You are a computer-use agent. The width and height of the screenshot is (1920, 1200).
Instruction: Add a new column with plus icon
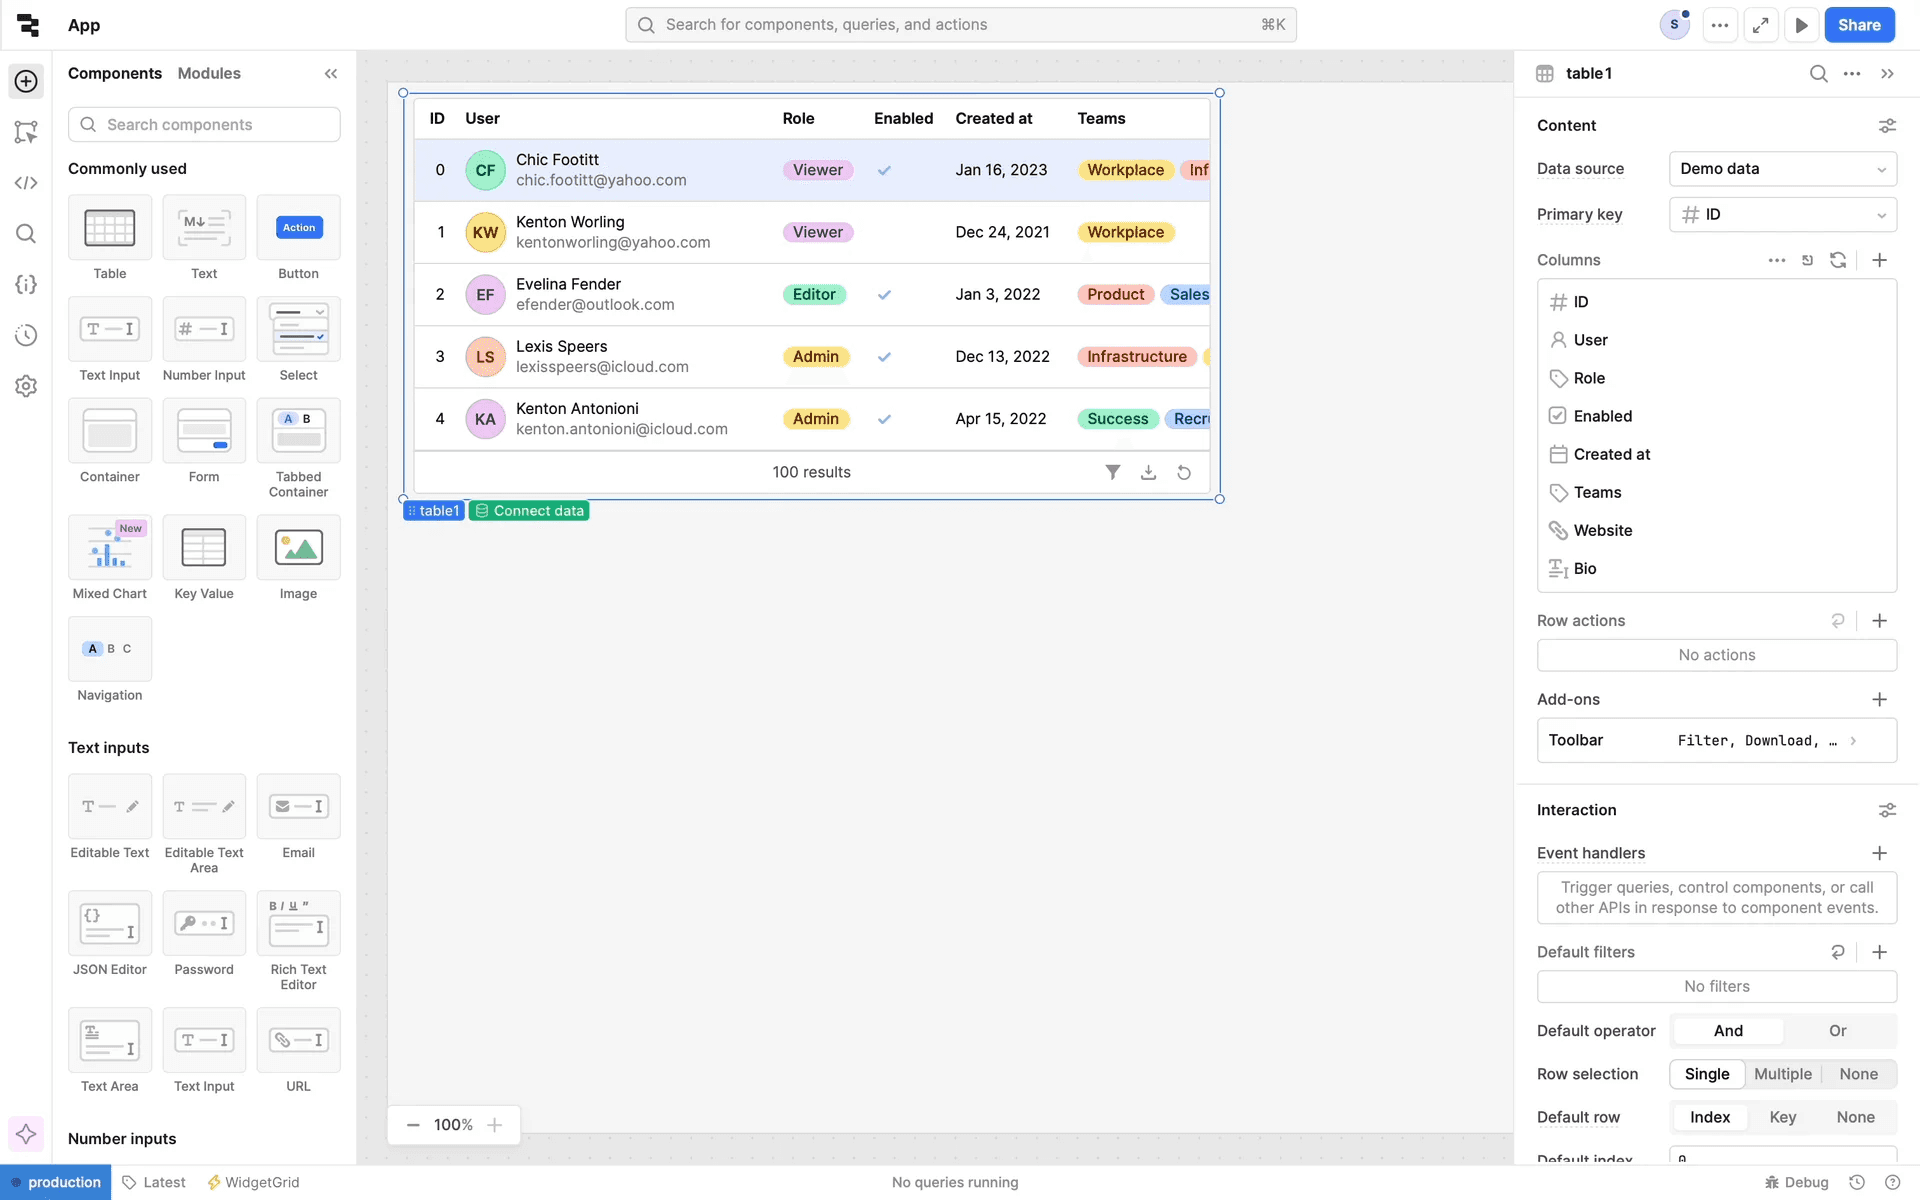[1879, 260]
